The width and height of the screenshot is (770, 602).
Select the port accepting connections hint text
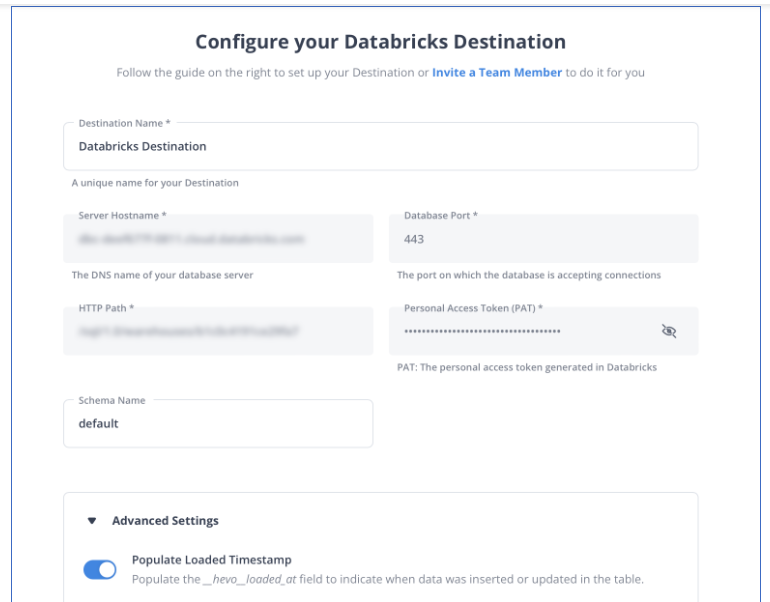(x=529, y=275)
